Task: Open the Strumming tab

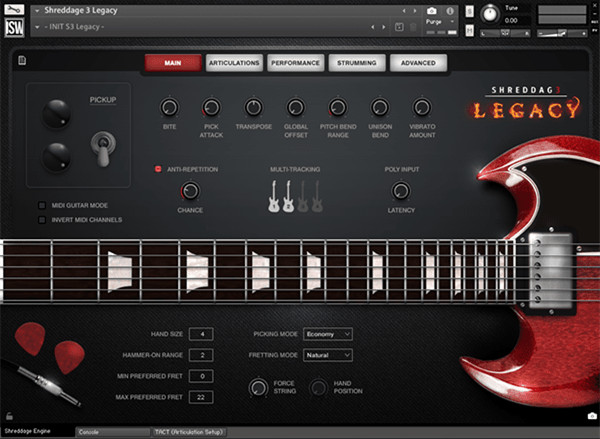Action: (357, 63)
